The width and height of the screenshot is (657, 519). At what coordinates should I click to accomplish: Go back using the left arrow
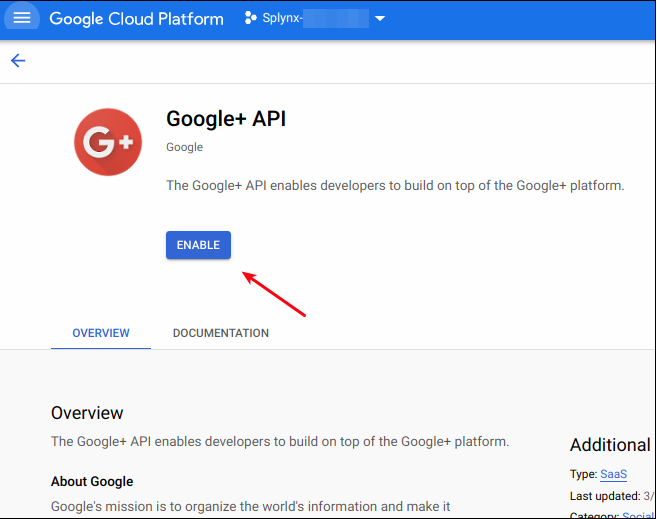[18, 61]
